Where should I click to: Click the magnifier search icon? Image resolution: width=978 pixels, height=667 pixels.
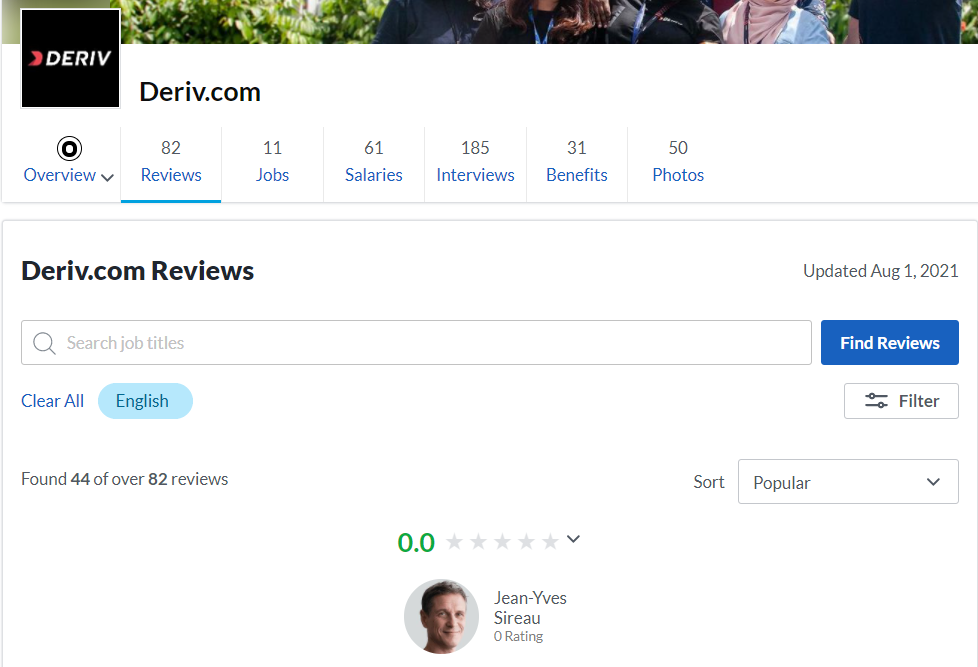click(x=44, y=343)
